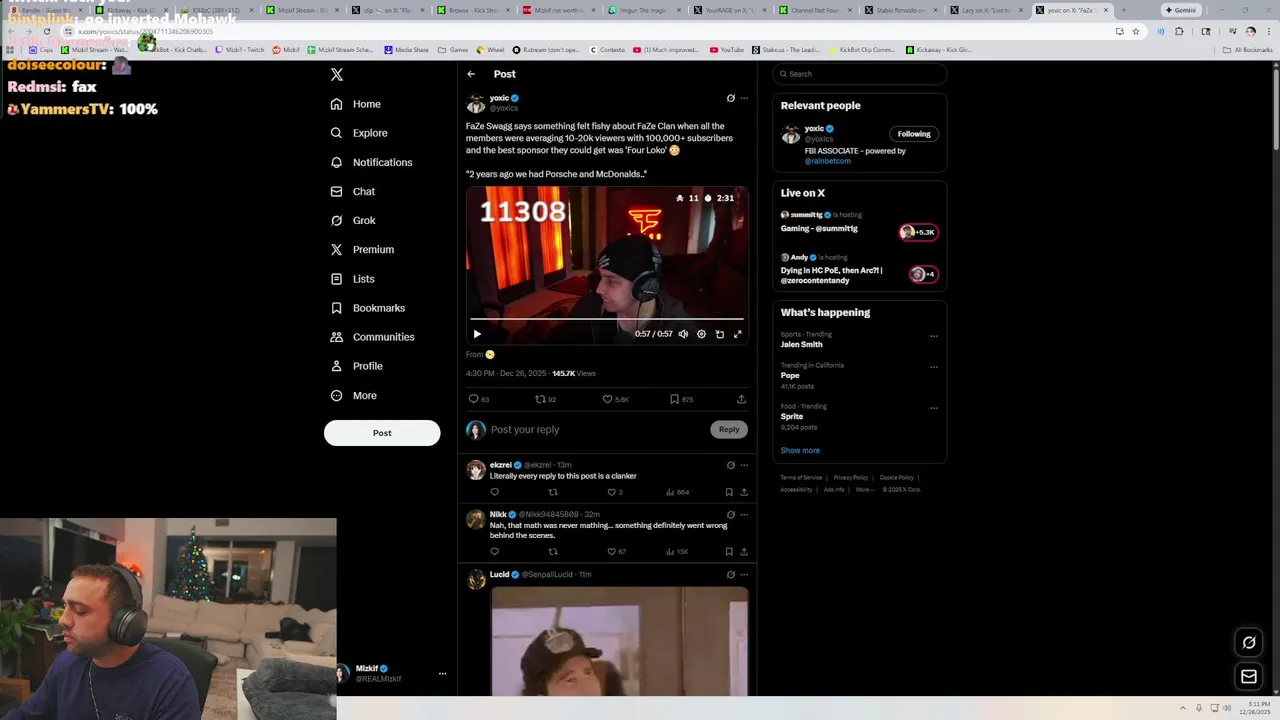Open video playback settings gear
The width and height of the screenshot is (1280, 720).
pyautogui.click(x=701, y=334)
